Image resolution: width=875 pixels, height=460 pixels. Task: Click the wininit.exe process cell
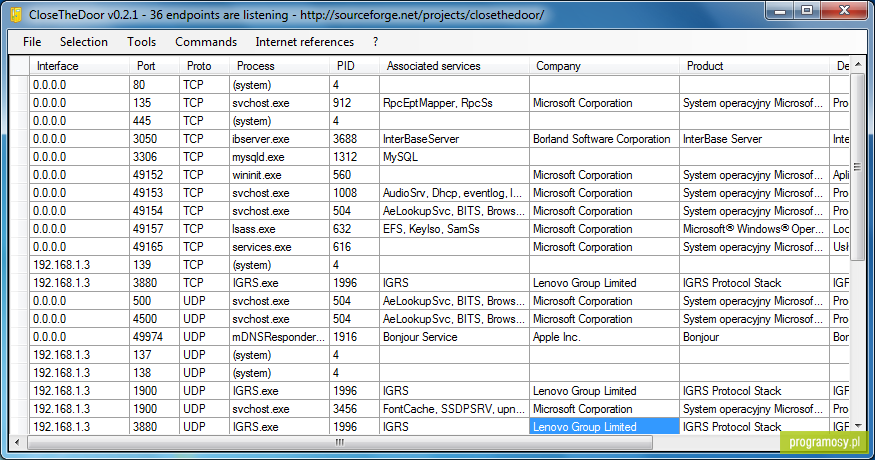280,175
